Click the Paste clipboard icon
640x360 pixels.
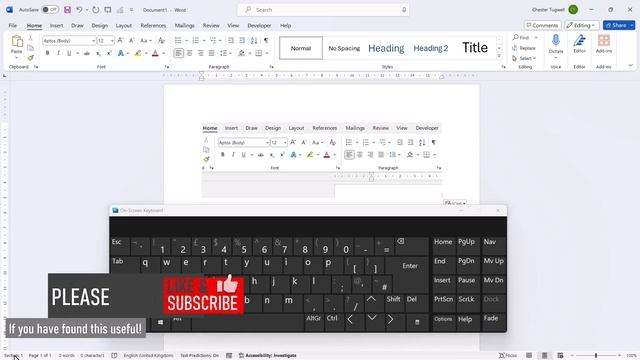pos(17,41)
